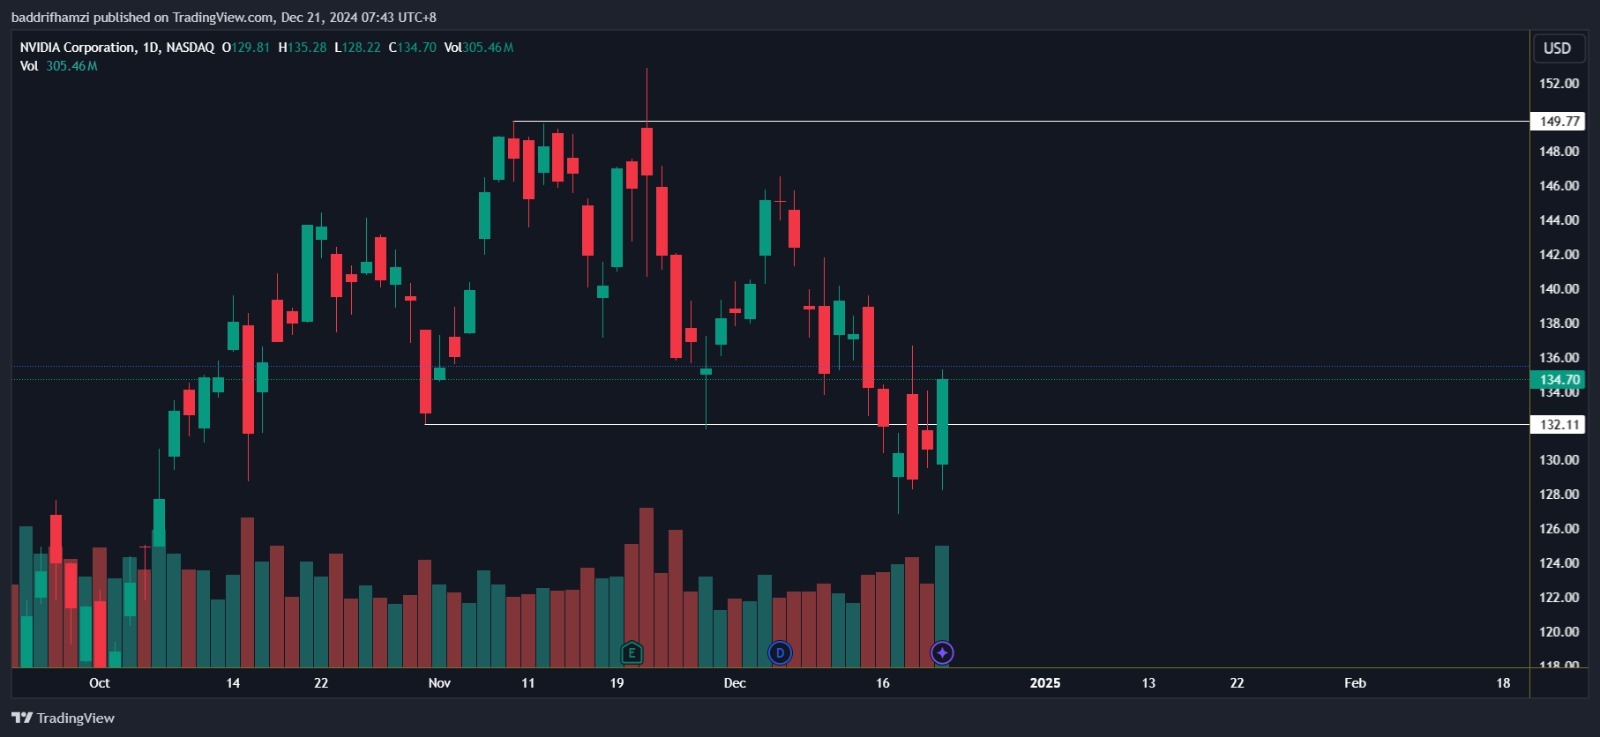Click the high price H135.28 value

302,47
